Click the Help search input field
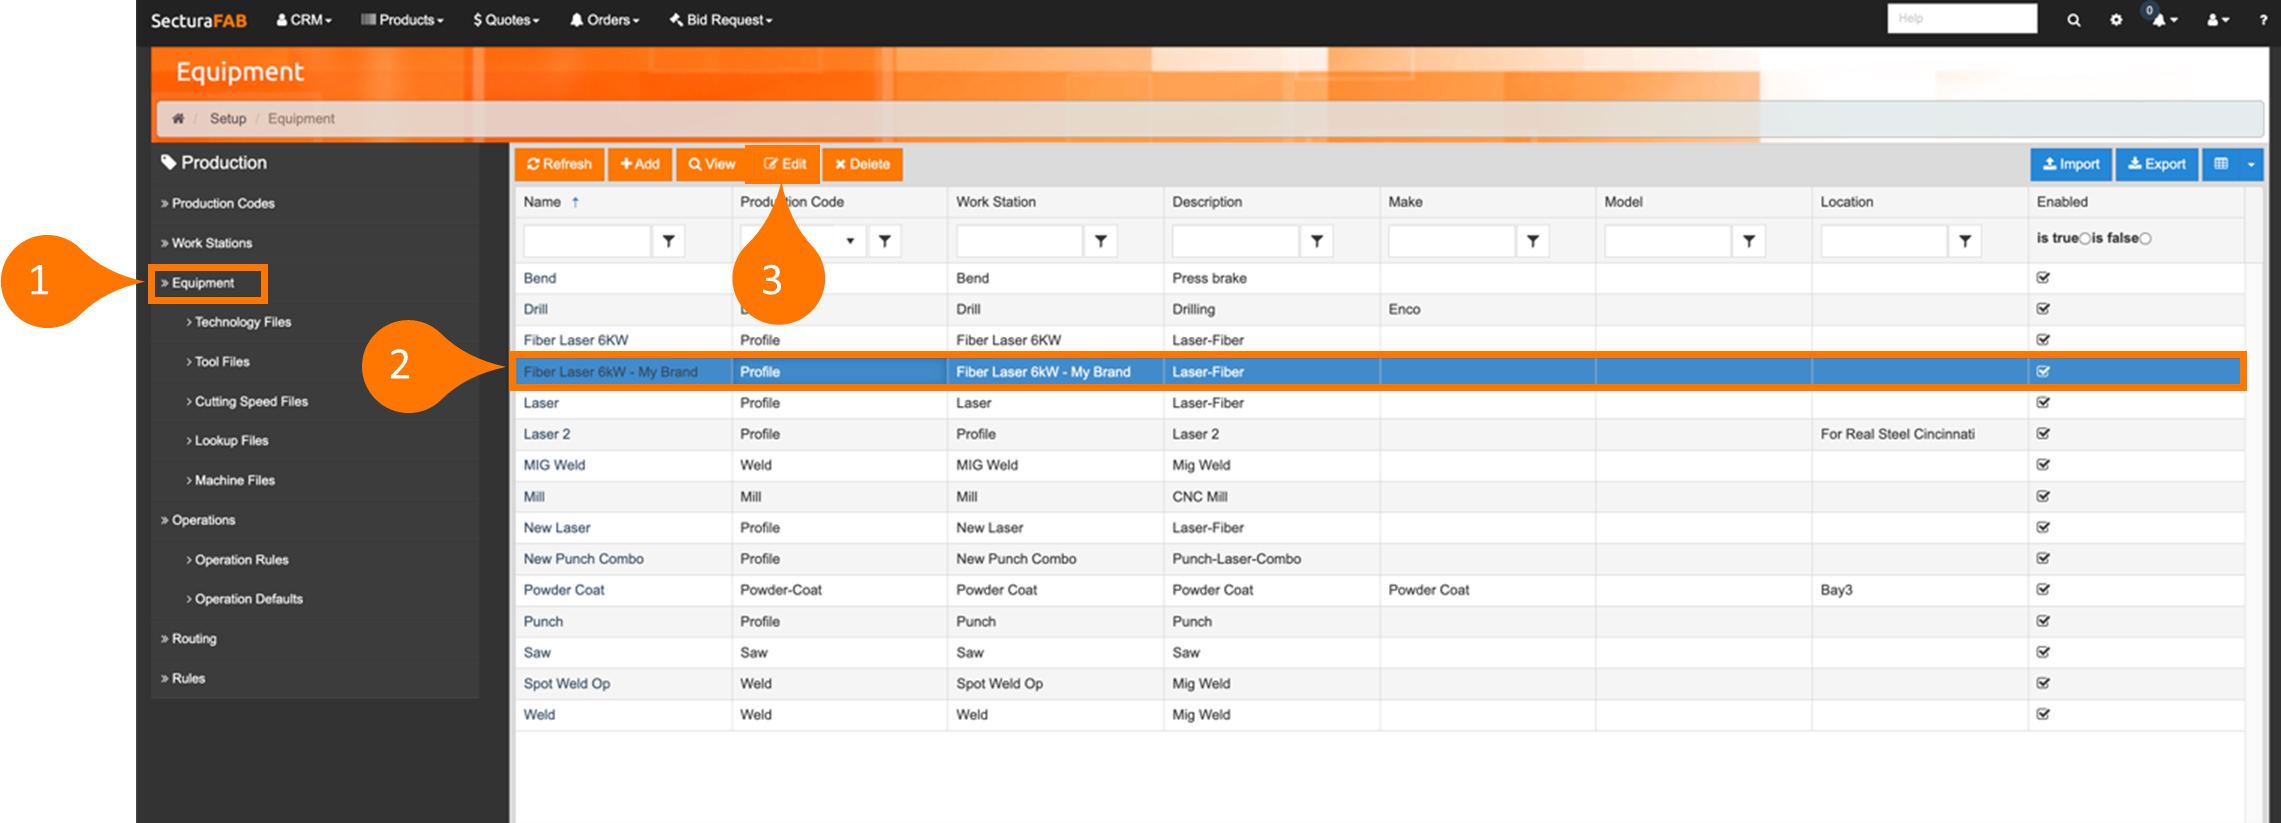This screenshot has height=823, width=2281. 1961,18
